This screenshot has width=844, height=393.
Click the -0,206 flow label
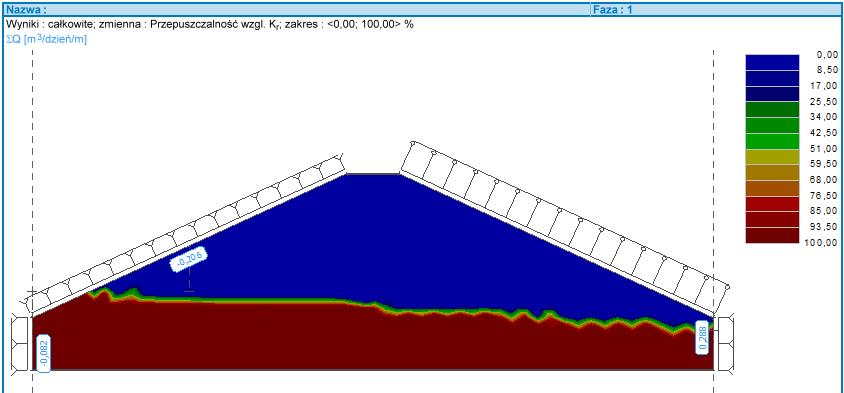point(189,261)
